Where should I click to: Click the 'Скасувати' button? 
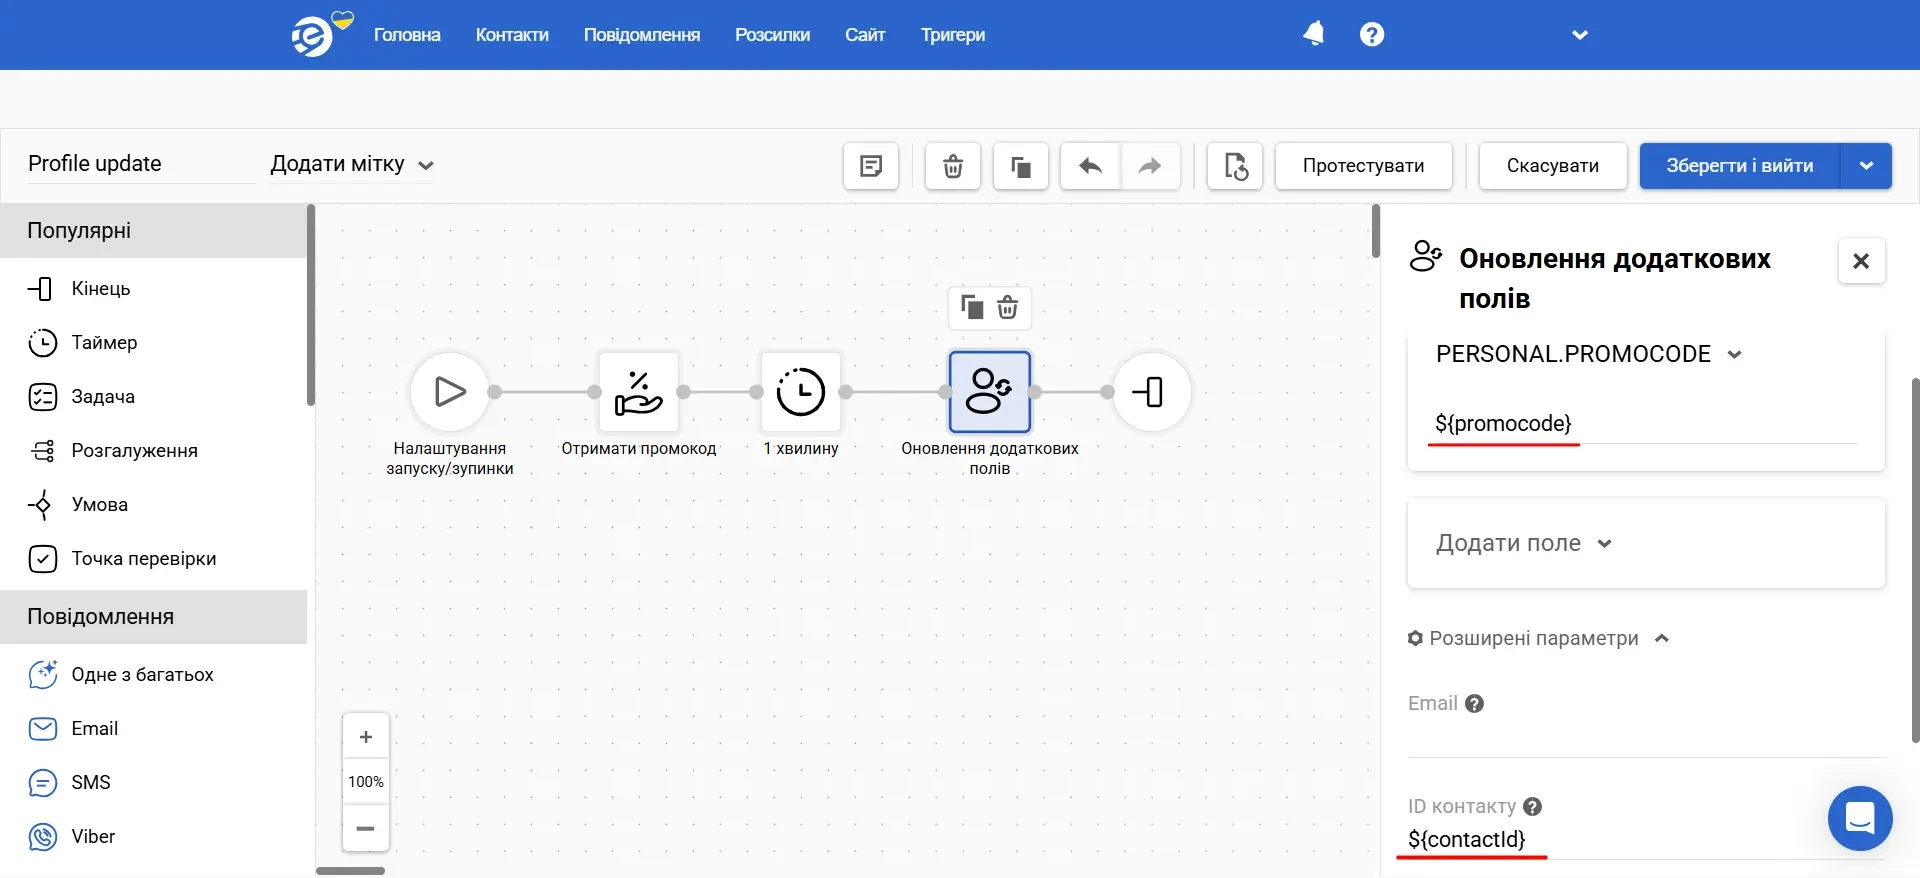click(x=1552, y=166)
